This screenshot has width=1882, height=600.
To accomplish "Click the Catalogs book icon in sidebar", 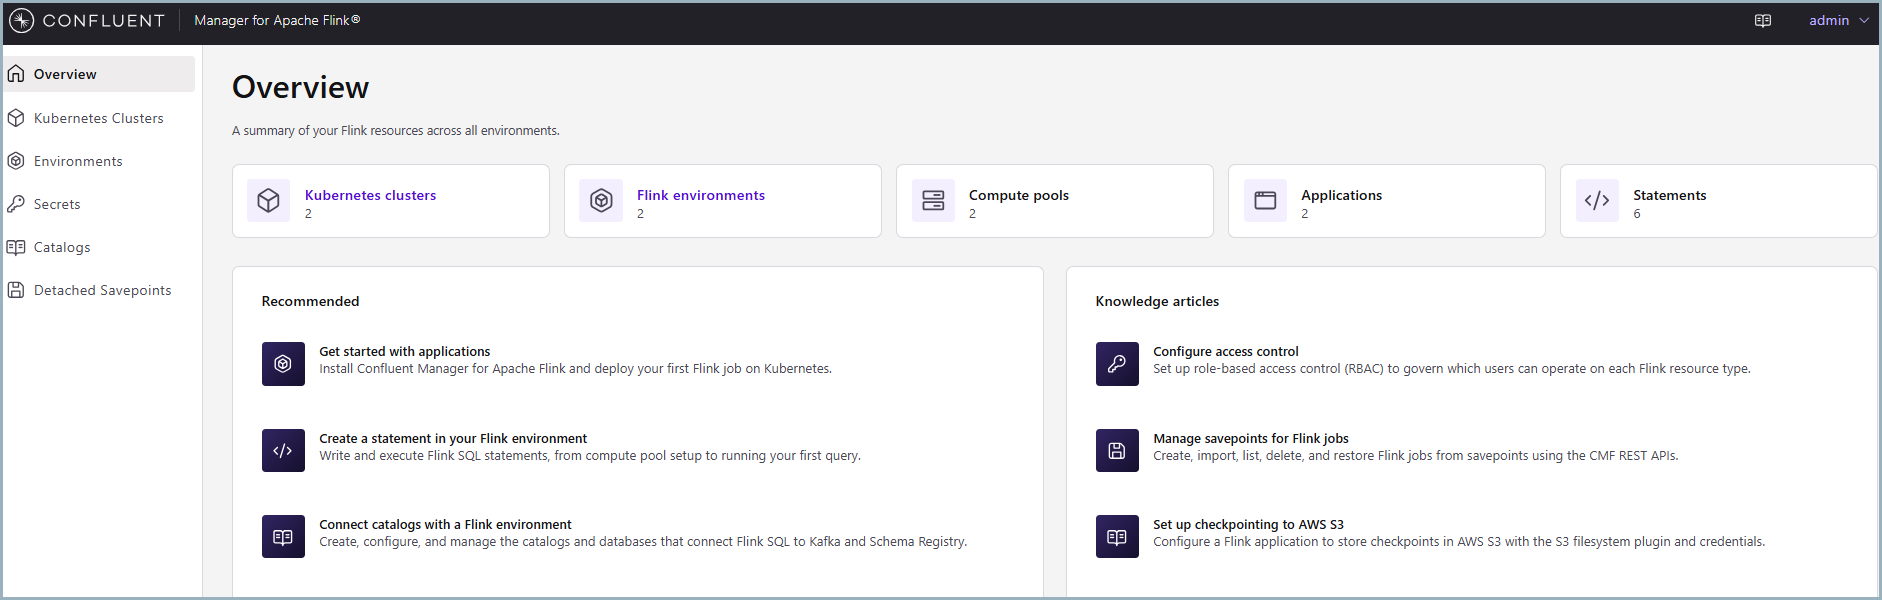I will click(16, 247).
